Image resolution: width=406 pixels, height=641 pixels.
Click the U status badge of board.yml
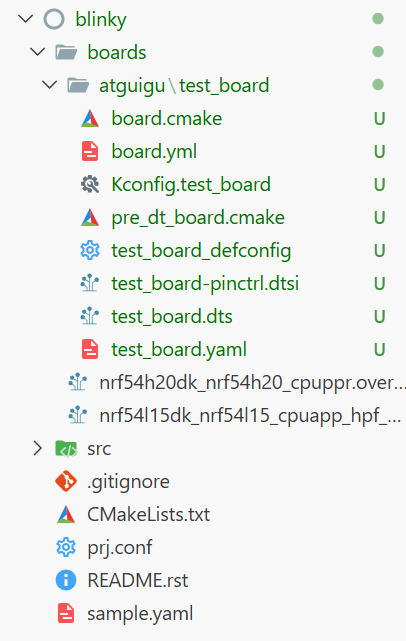click(x=379, y=152)
